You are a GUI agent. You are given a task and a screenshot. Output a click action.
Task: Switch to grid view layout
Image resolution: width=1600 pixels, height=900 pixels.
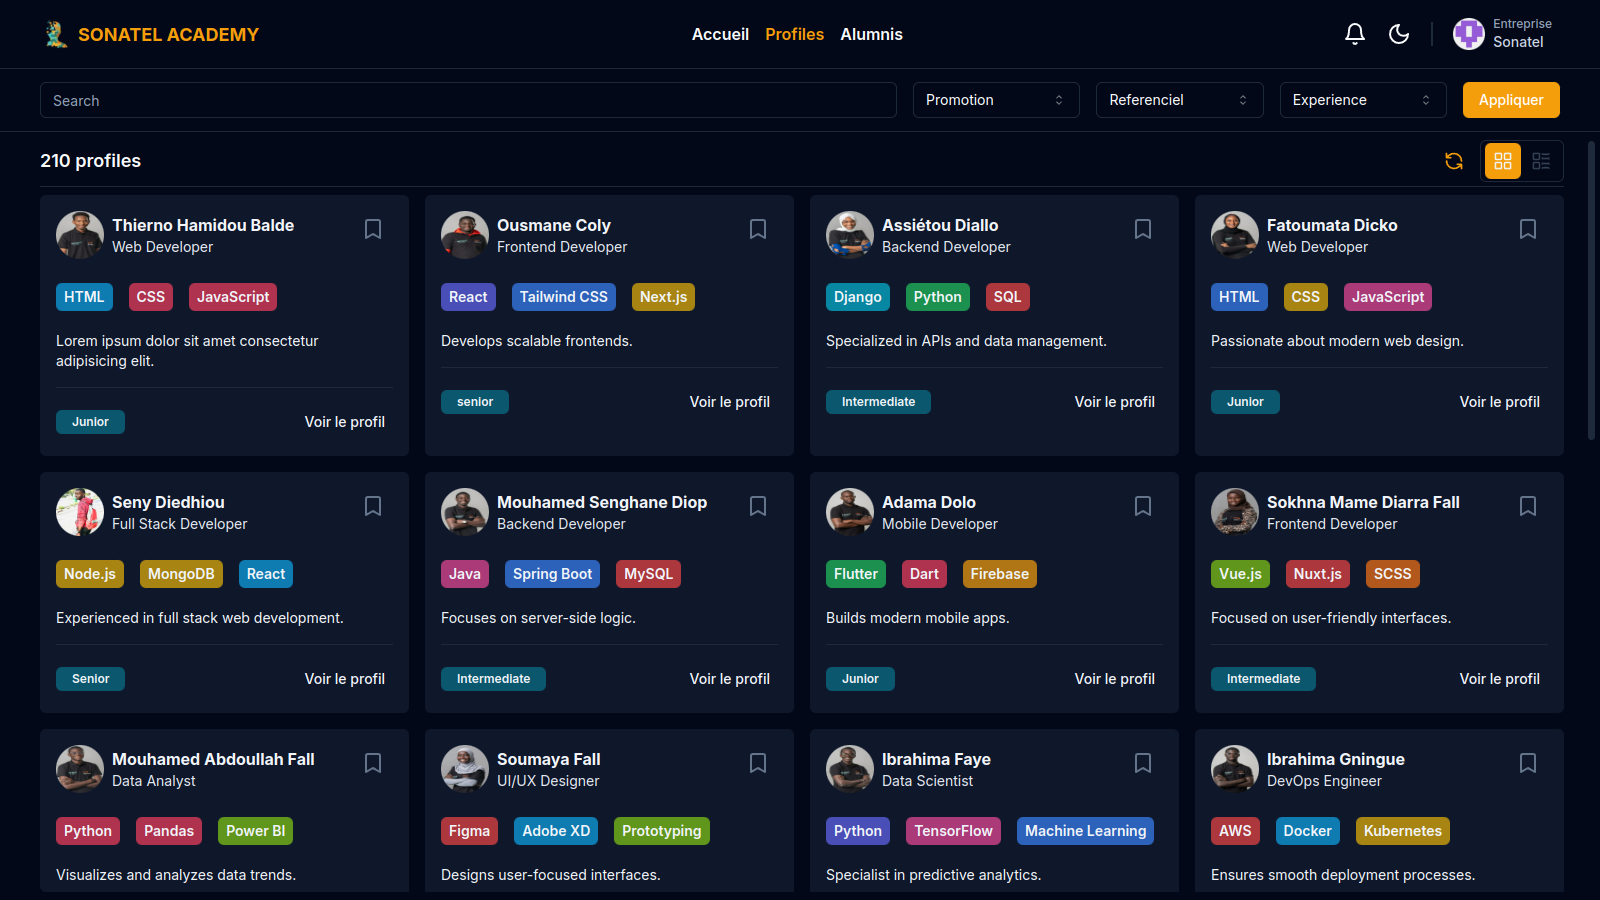coord(1502,161)
